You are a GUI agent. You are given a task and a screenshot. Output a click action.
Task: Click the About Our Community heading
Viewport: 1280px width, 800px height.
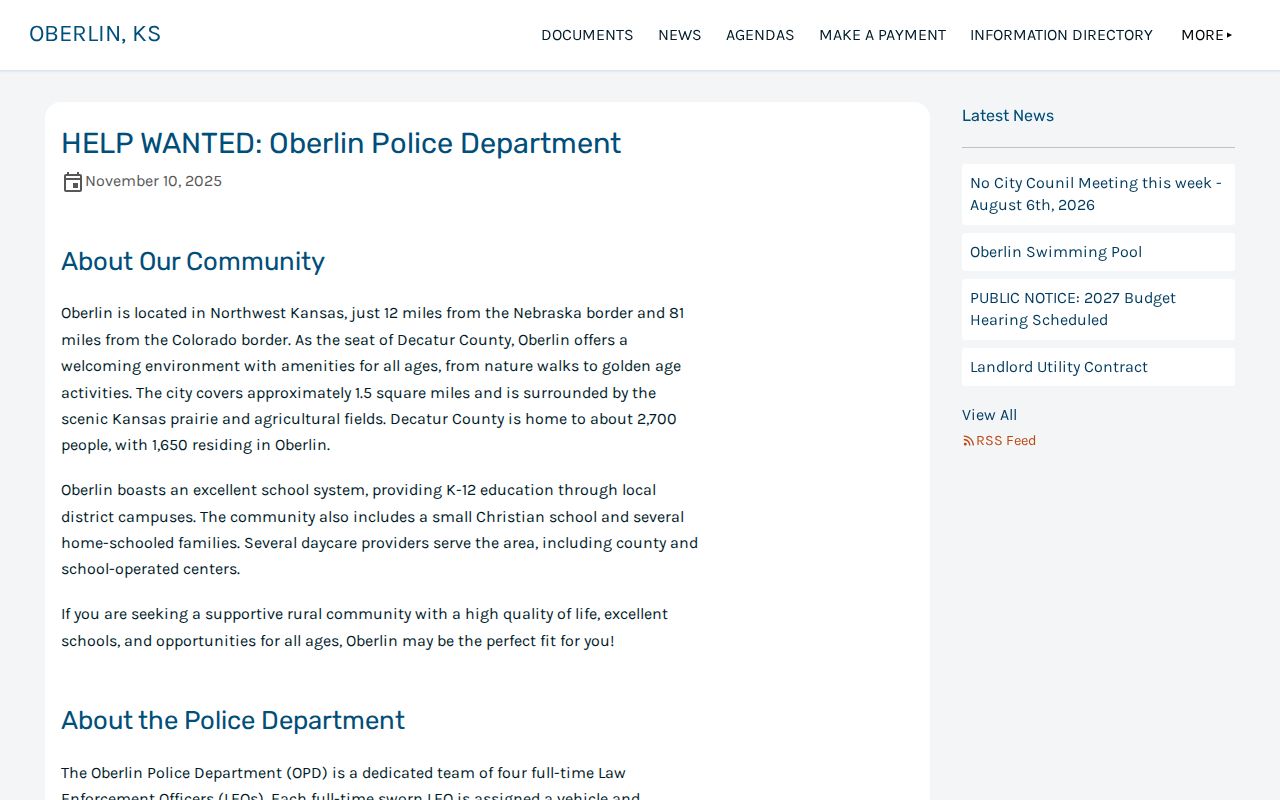[x=193, y=261]
